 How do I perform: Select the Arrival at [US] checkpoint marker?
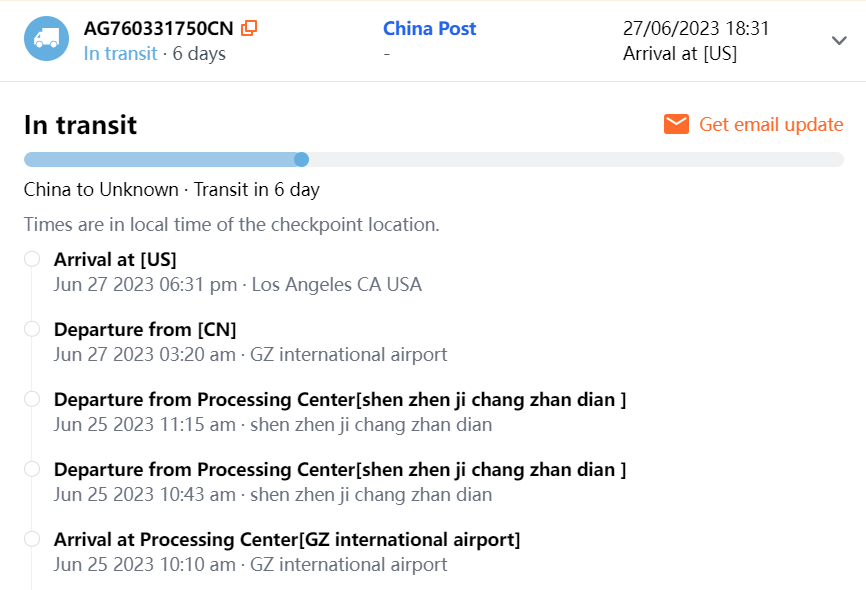click(x=32, y=259)
